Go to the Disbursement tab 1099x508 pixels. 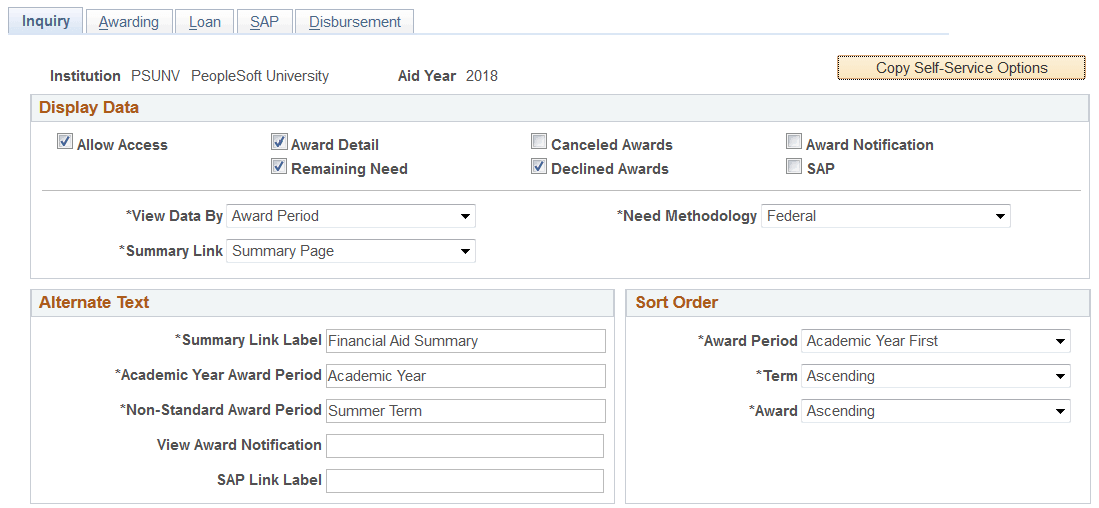pyautogui.click(x=355, y=22)
